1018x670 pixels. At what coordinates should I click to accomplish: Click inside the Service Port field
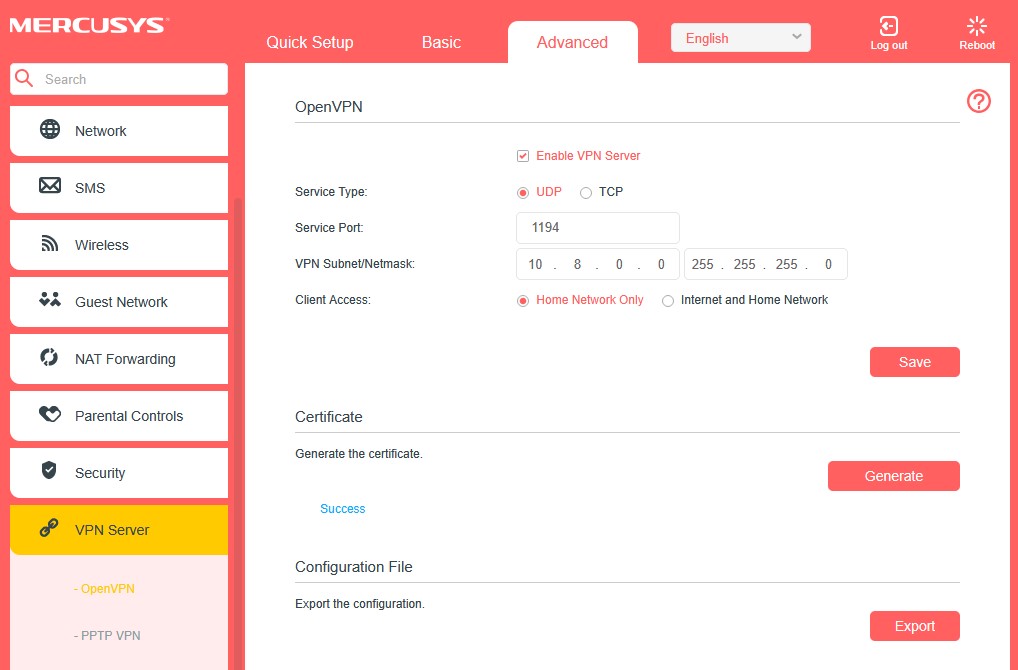[x=597, y=227]
